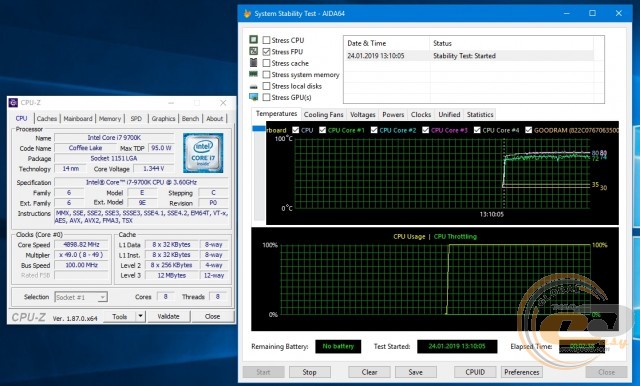This screenshot has width=640, height=386.
Task: Open the Bench tab in CPU-Z
Action: click(190, 118)
